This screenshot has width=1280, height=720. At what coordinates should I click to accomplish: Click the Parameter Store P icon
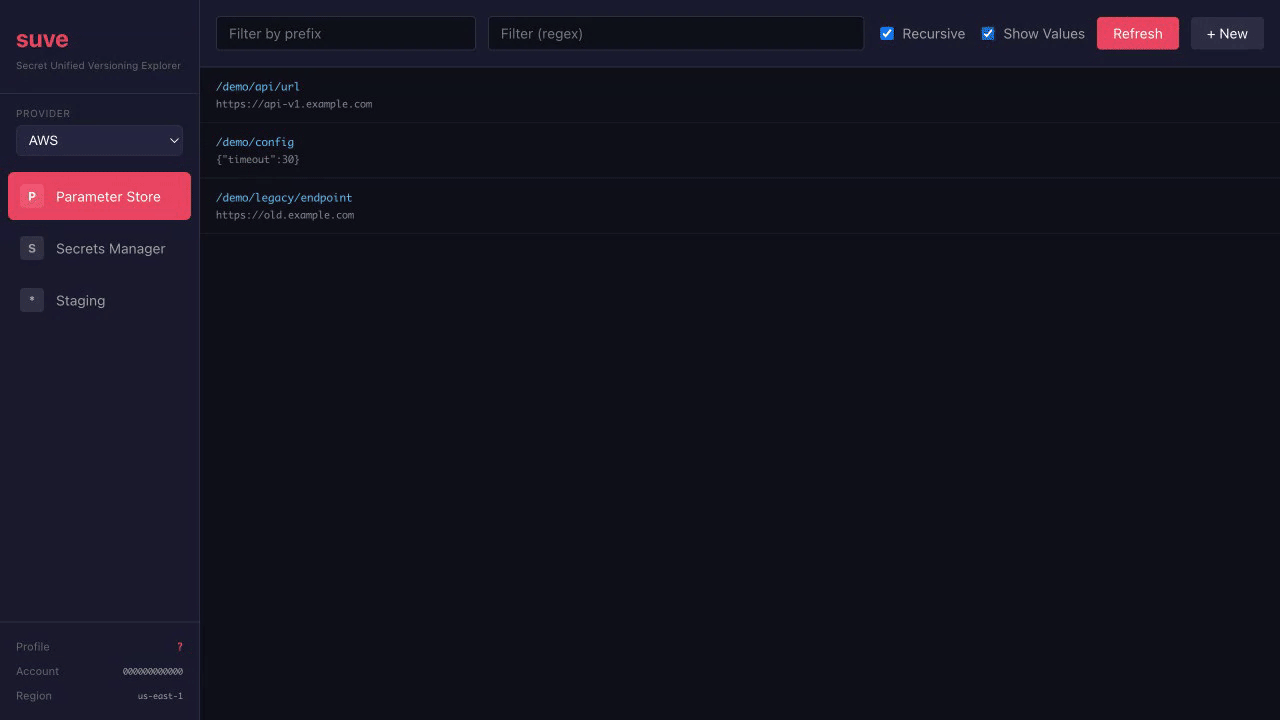pos(32,196)
